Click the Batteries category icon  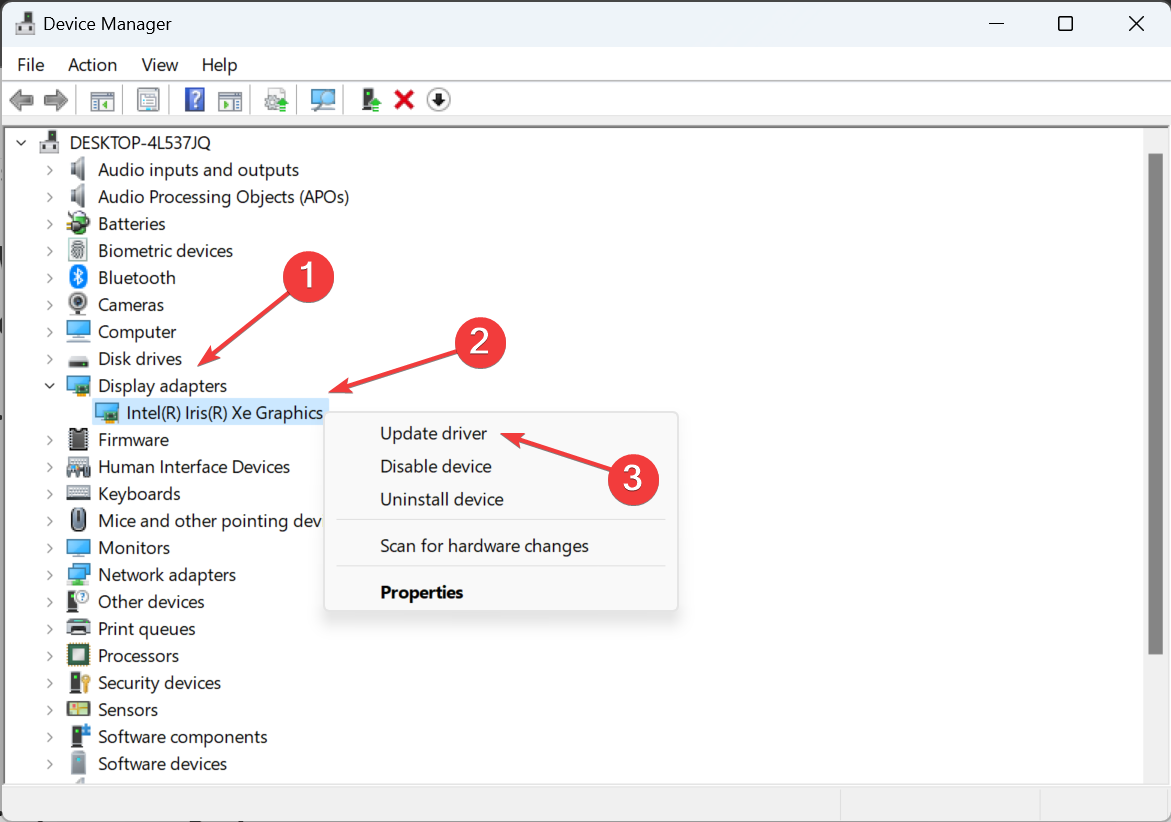78,222
